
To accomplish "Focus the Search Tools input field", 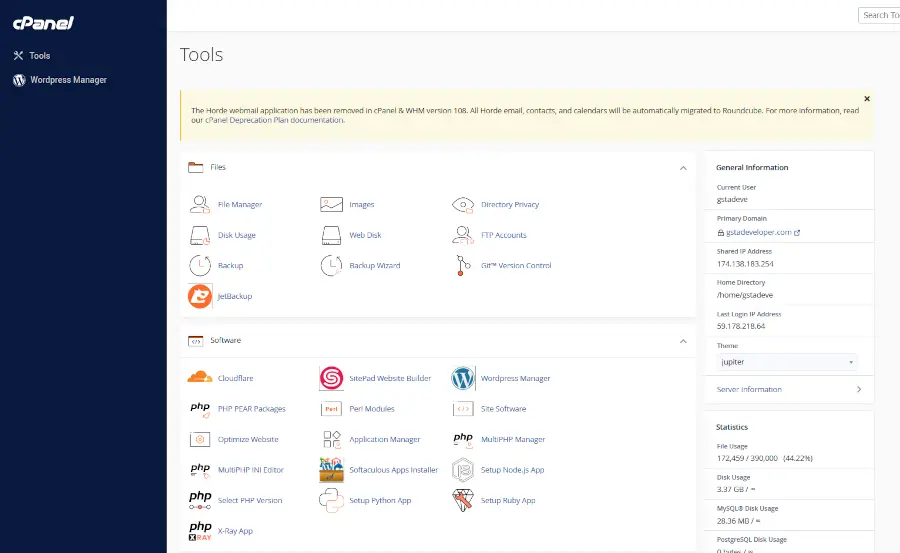I will 879,16.
